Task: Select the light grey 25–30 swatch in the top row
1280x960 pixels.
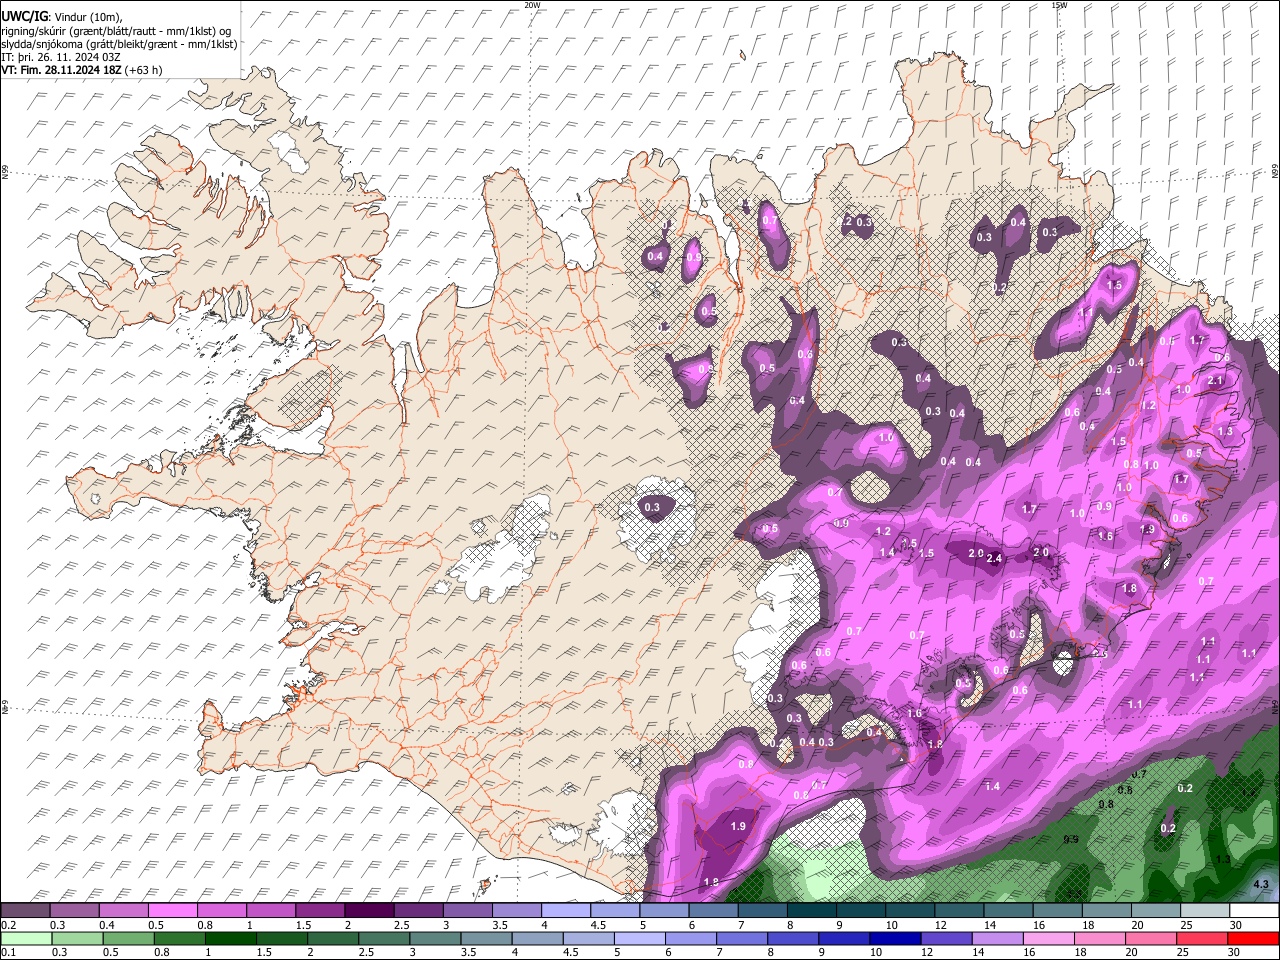Action: click(1205, 910)
